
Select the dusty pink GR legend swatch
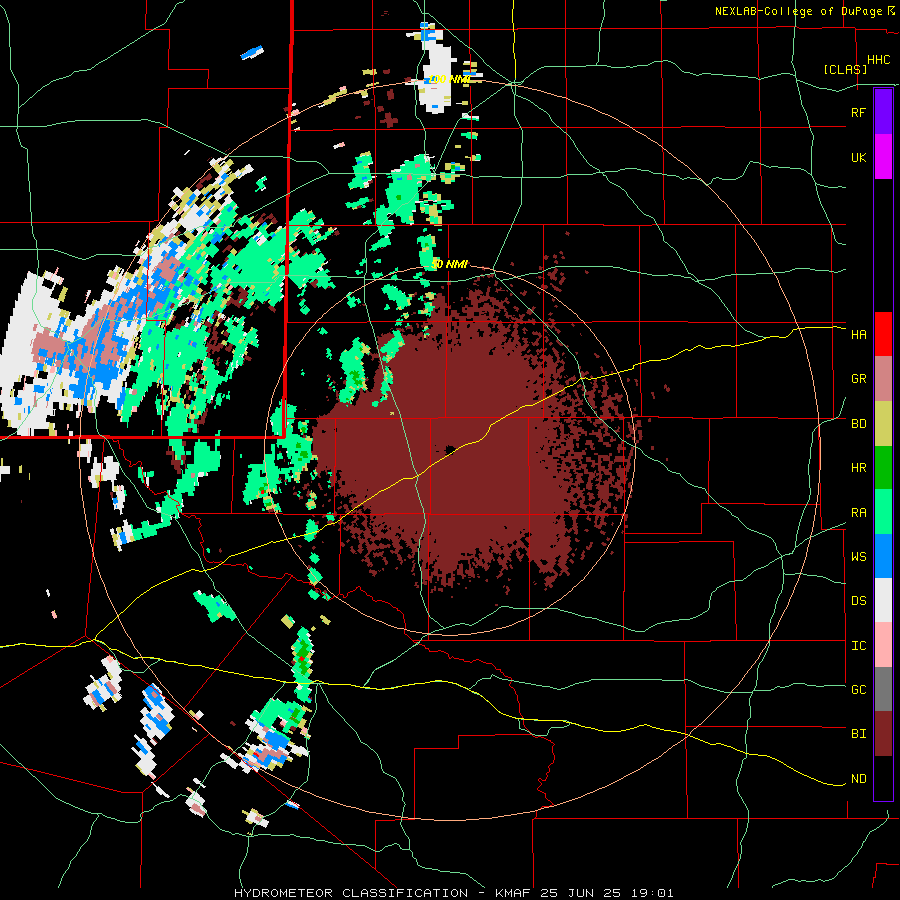click(883, 379)
